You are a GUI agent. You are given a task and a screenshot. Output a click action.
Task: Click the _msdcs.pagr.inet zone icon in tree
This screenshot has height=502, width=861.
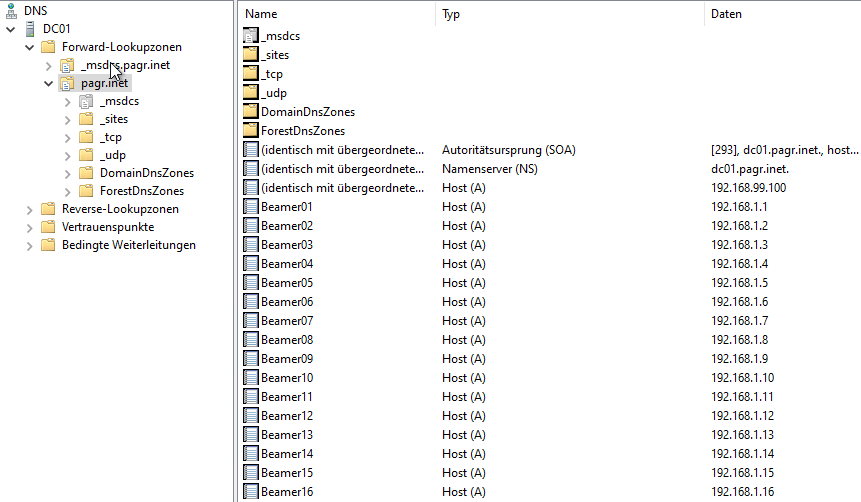coord(67,66)
